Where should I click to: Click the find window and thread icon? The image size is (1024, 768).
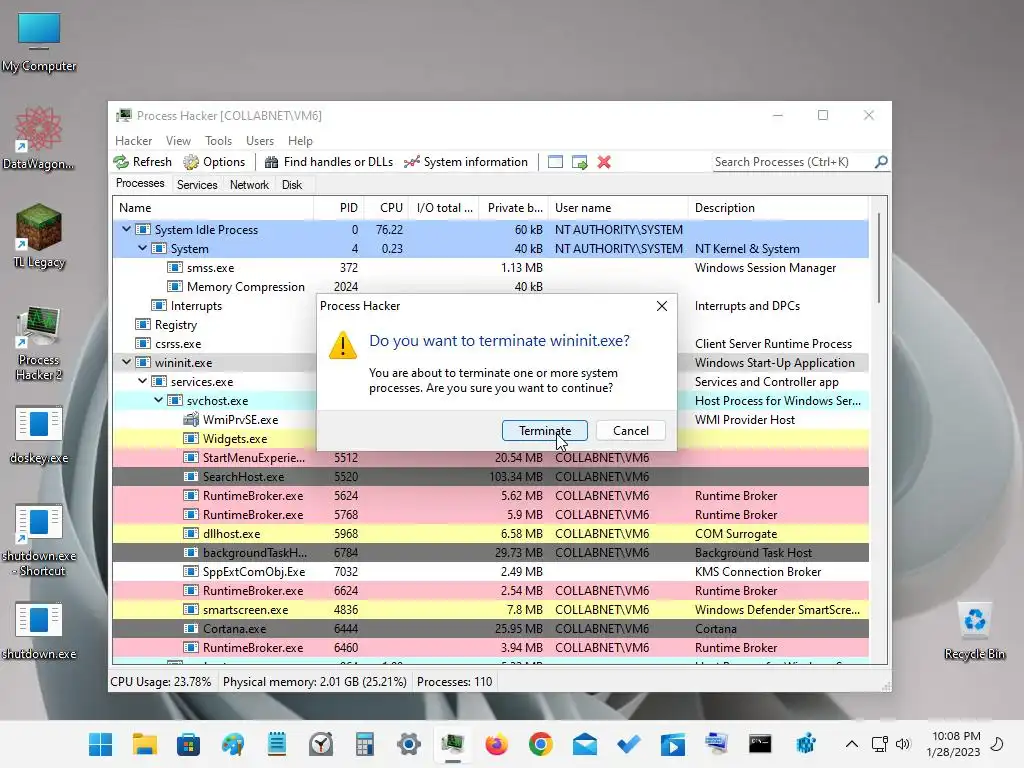[579, 162]
